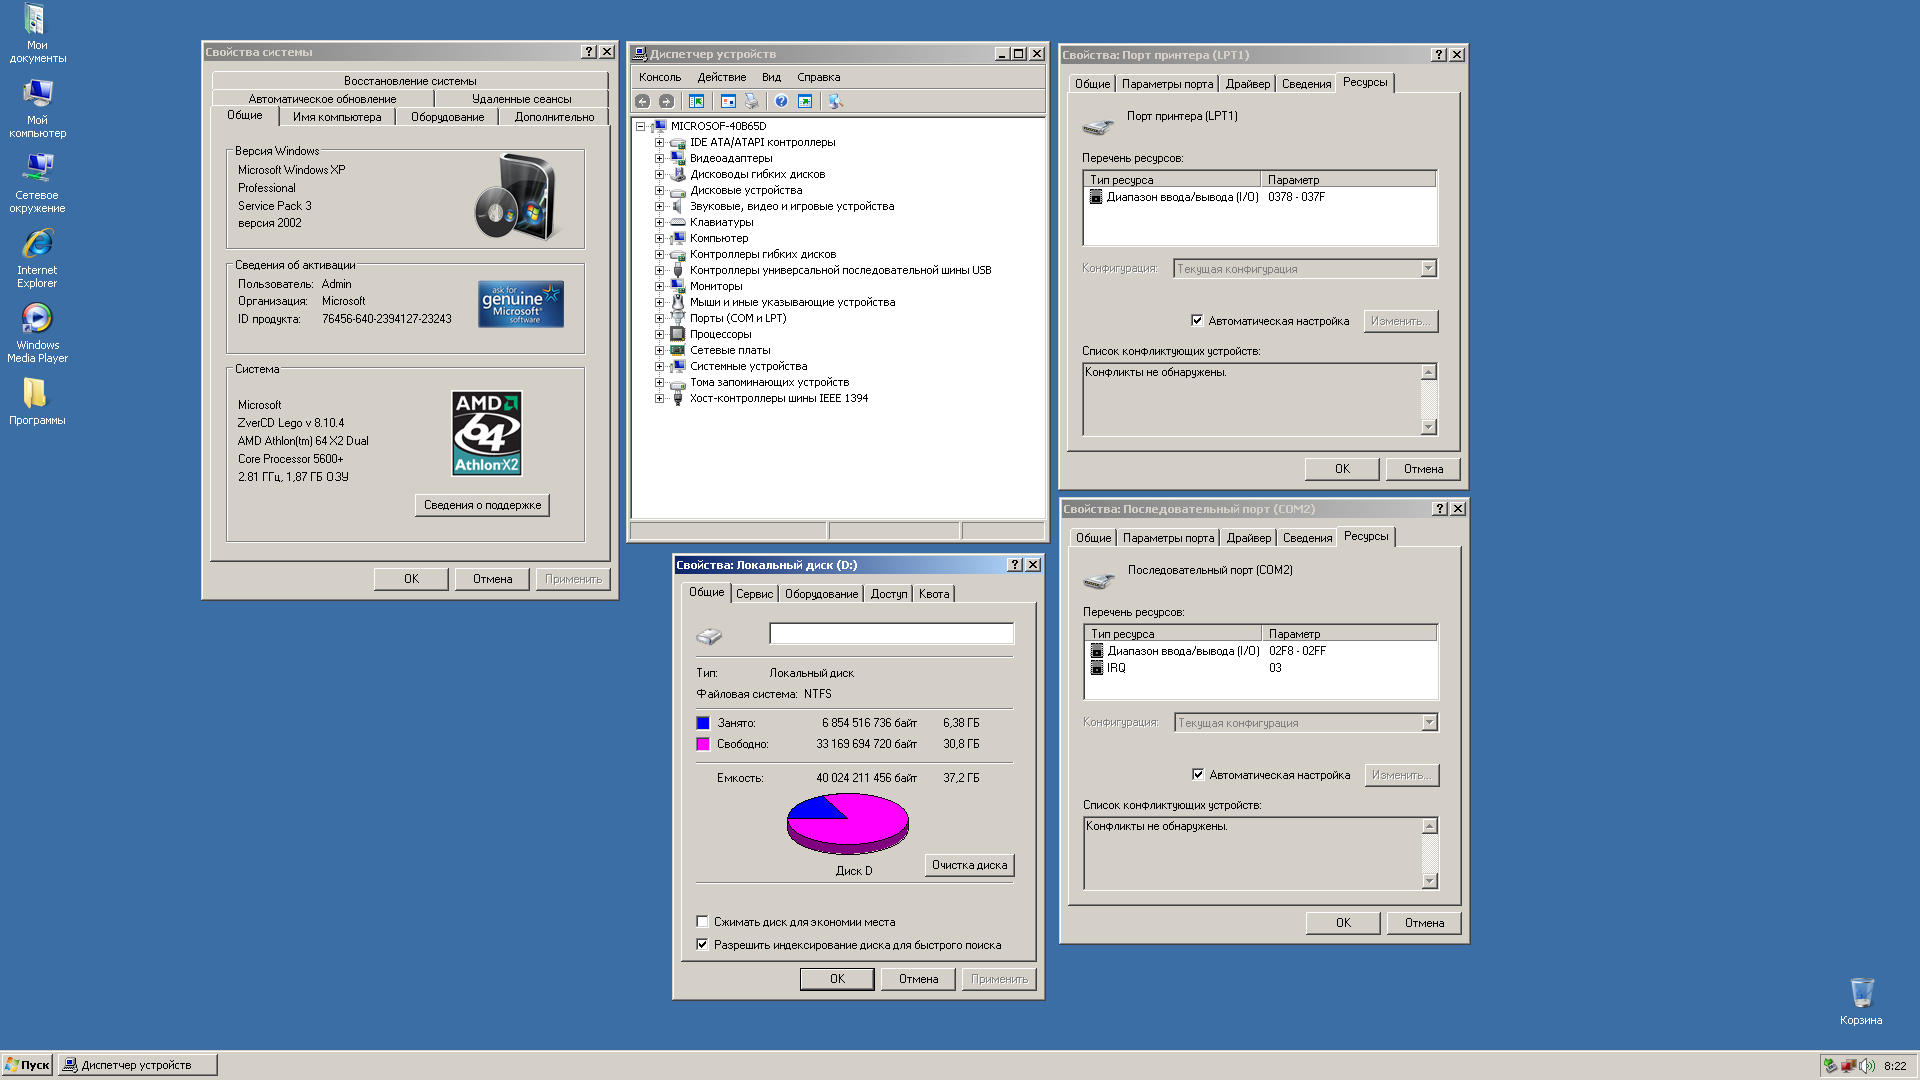Screen dimensions: 1920x1080
Task: Uncheck 'Разрешить индексирование диска' checkbox
Action: coord(702,945)
